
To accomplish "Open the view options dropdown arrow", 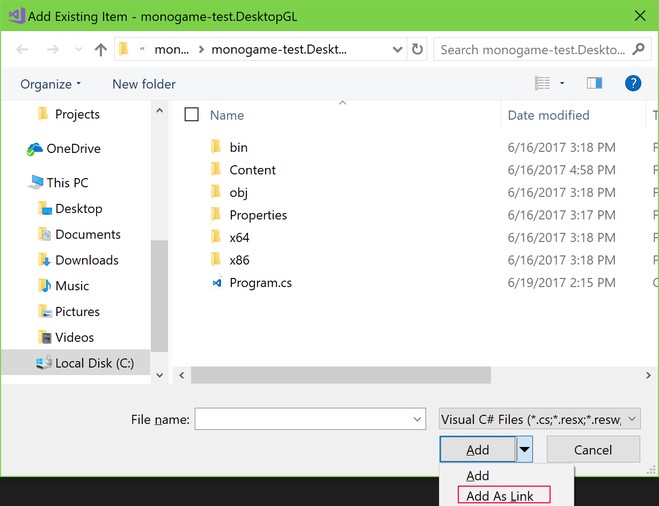I will pos(562,83).
